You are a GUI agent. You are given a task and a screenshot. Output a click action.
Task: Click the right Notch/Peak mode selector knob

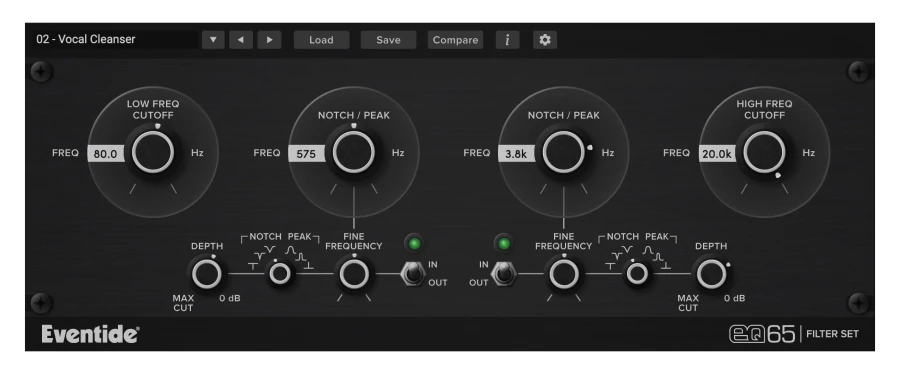point(637,274)
